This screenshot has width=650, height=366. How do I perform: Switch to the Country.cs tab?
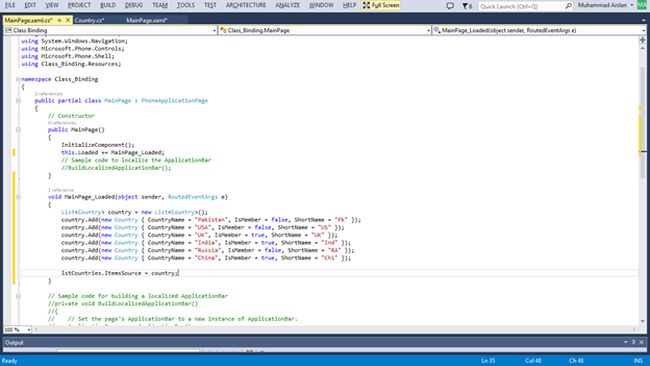[x=89, y=20]
